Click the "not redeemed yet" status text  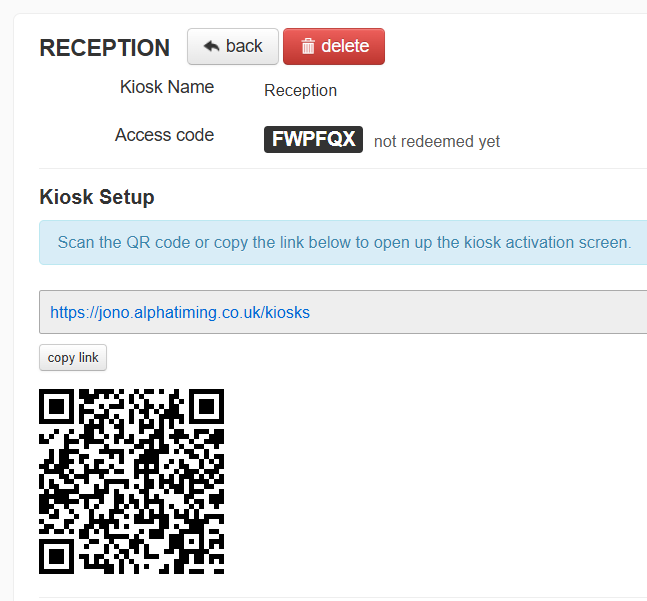click(x=437, y=141)
